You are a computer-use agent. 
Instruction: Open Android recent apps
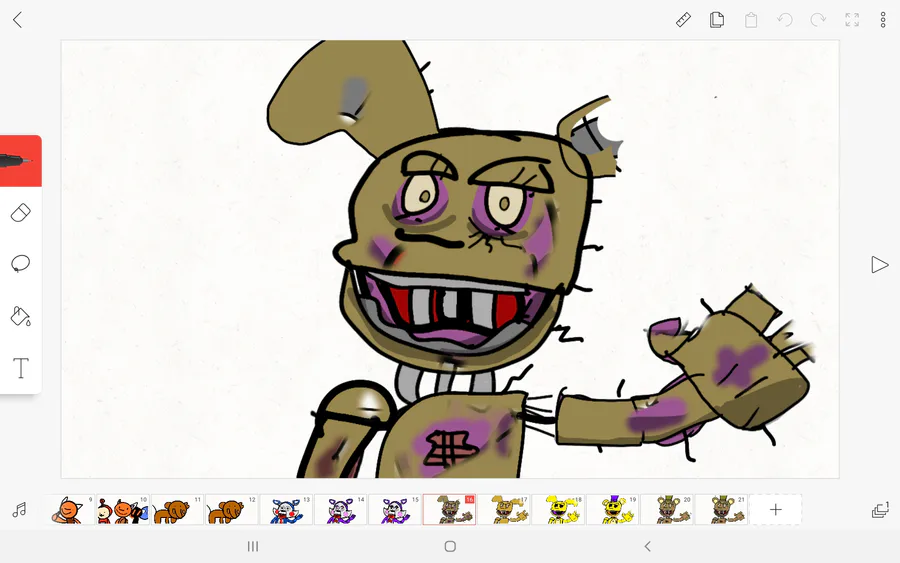click(x=253, y=546)
